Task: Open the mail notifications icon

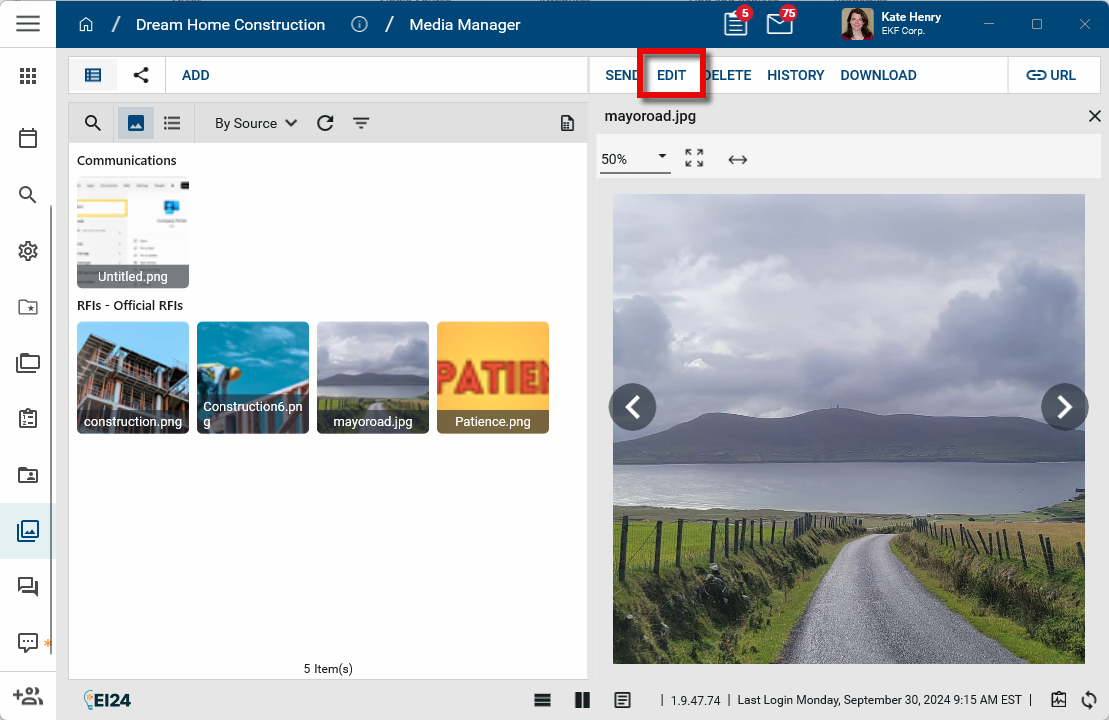Action: coord(779,24)
